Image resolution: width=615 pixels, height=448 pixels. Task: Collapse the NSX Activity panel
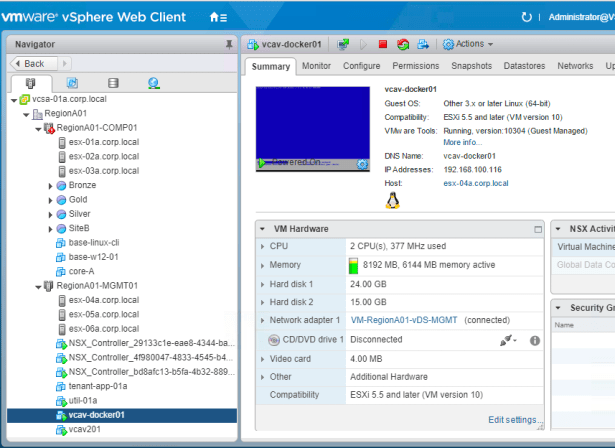(x=558, y=229)
